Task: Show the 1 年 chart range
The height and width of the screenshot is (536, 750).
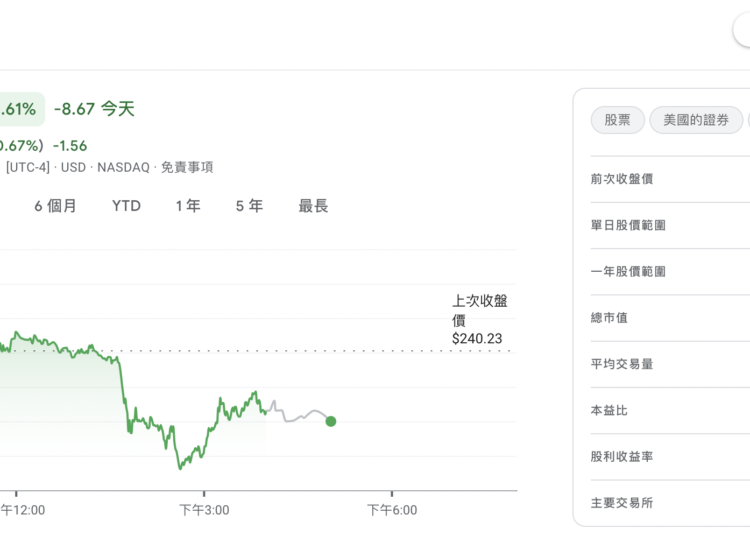Action: (x=187, y=206)
